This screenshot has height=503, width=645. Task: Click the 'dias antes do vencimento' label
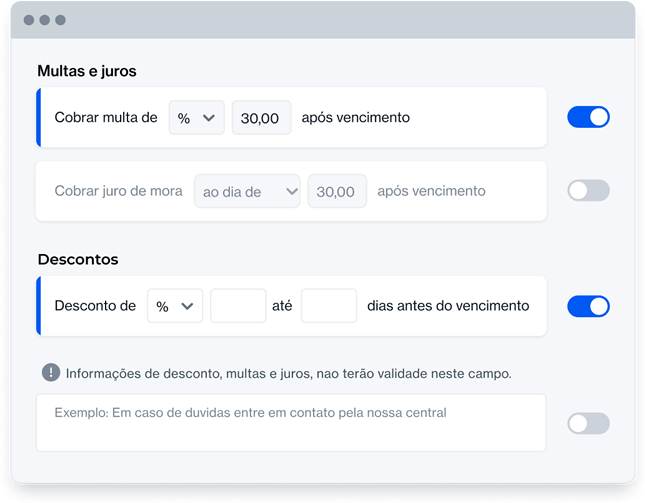[448, 306]
